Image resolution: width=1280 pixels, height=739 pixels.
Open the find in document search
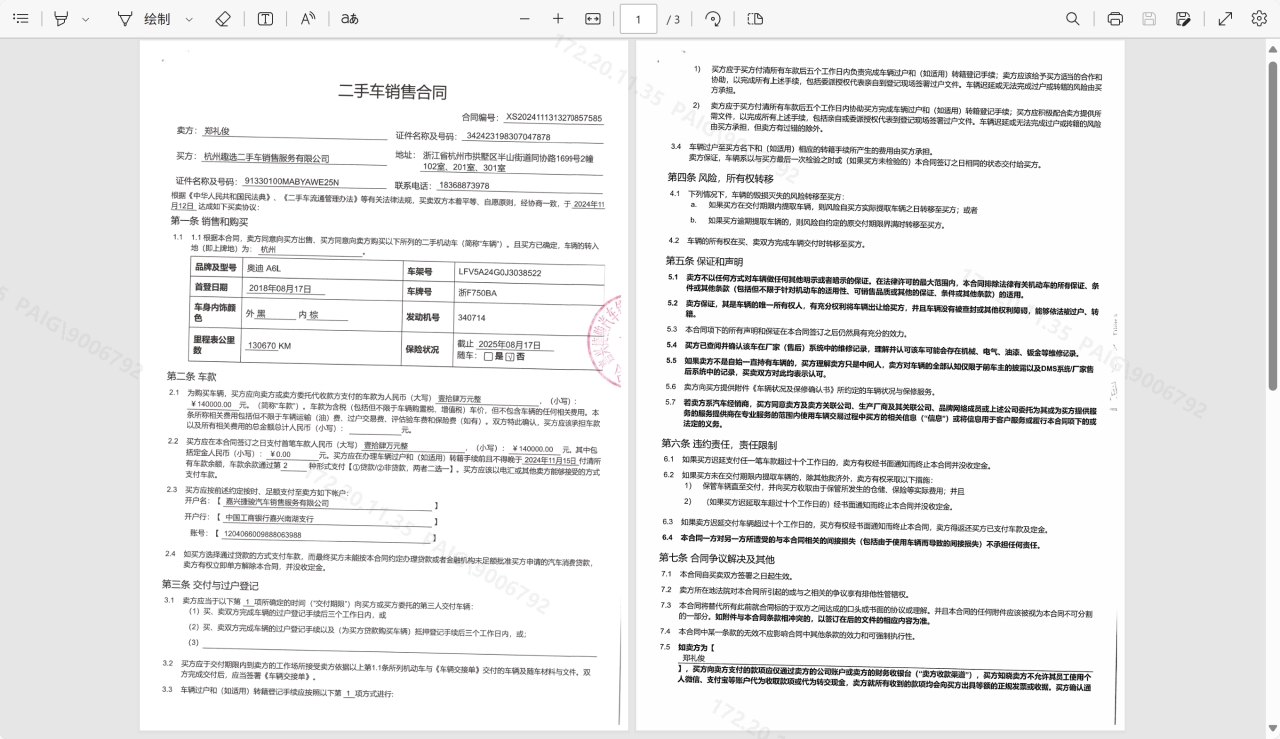click(1073, 19)
